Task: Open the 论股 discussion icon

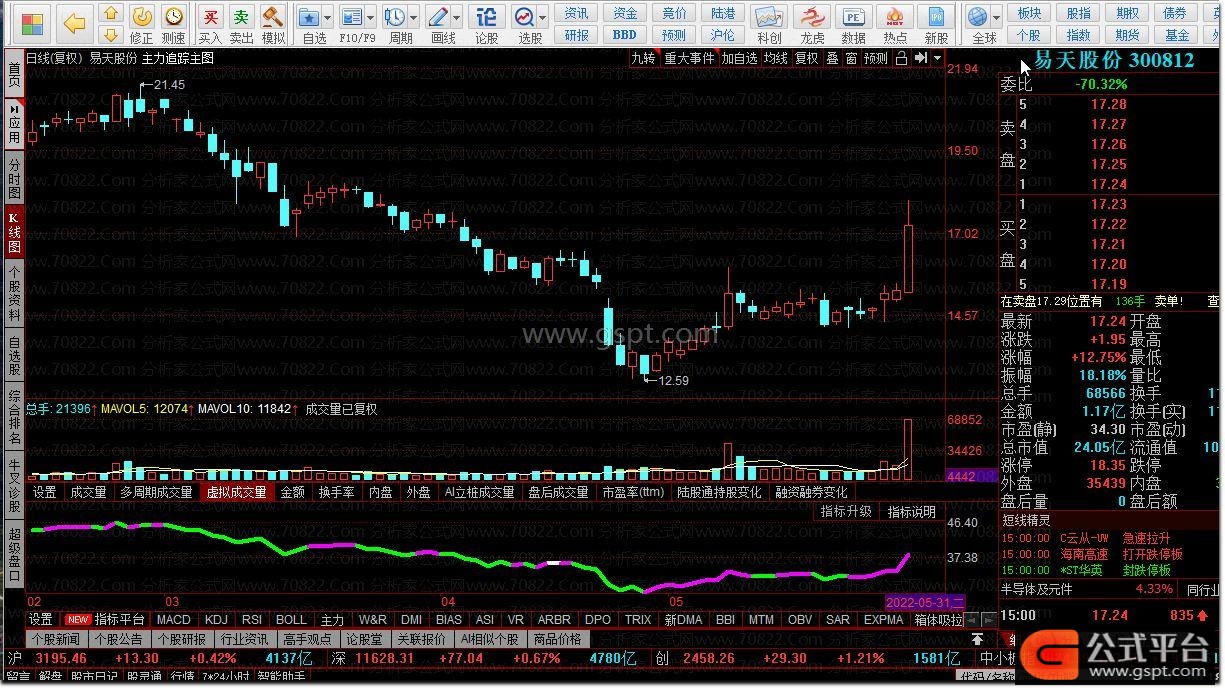Action: point(486,16)
